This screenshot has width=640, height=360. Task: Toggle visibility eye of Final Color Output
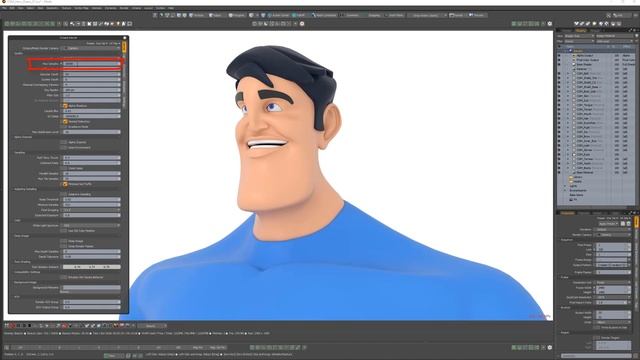[559, 60]
